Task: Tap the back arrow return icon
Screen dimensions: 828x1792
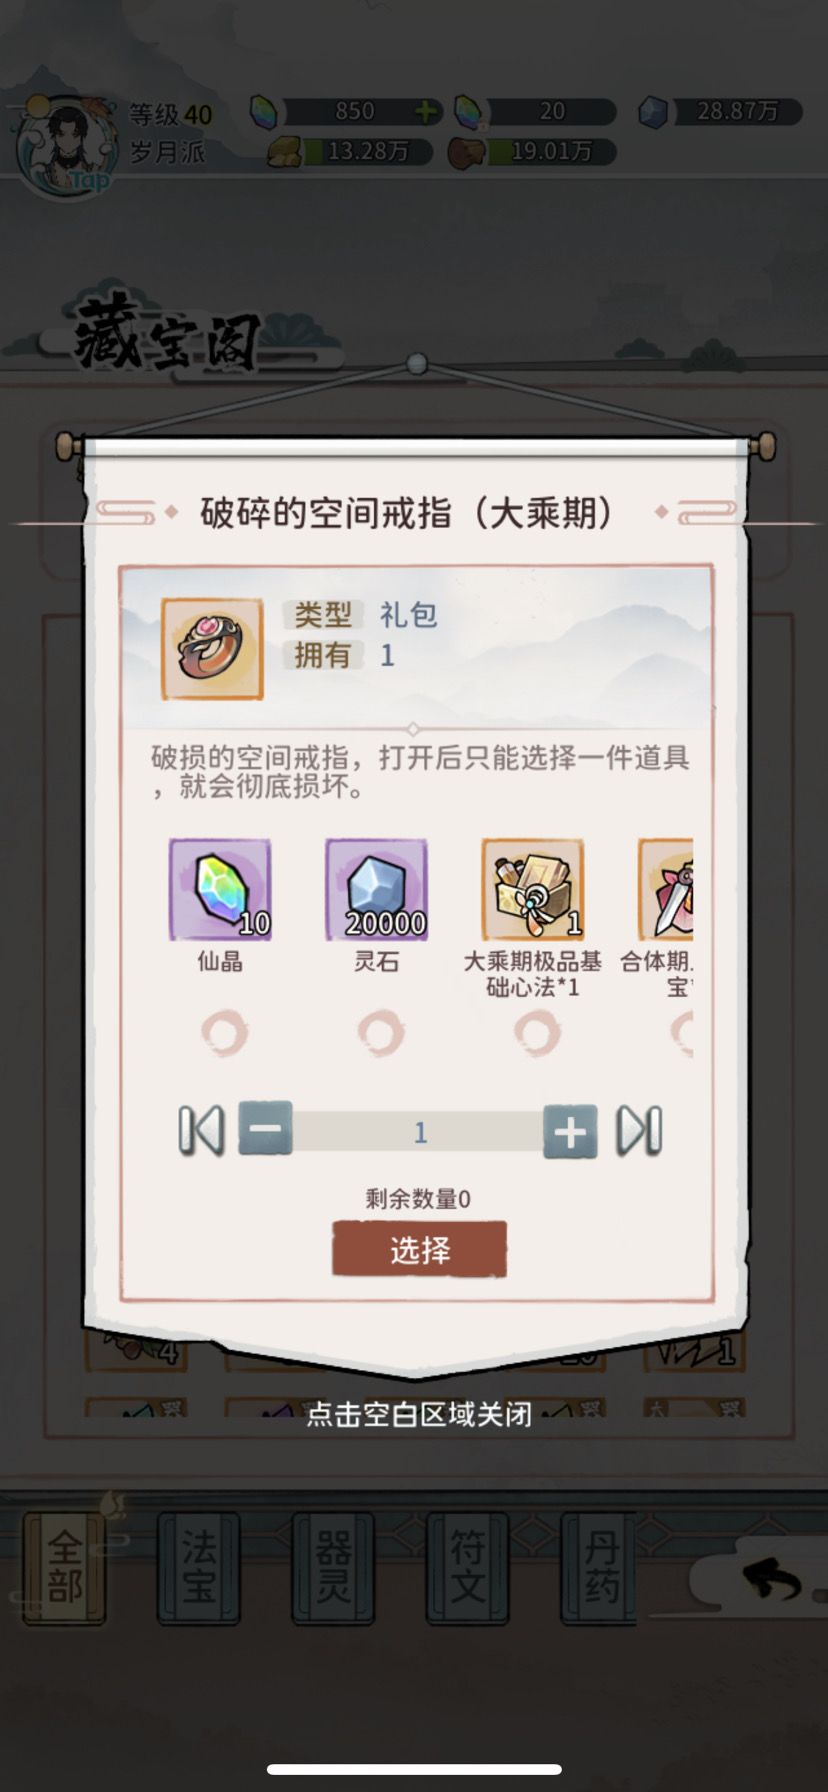Action: point(771,1580)
